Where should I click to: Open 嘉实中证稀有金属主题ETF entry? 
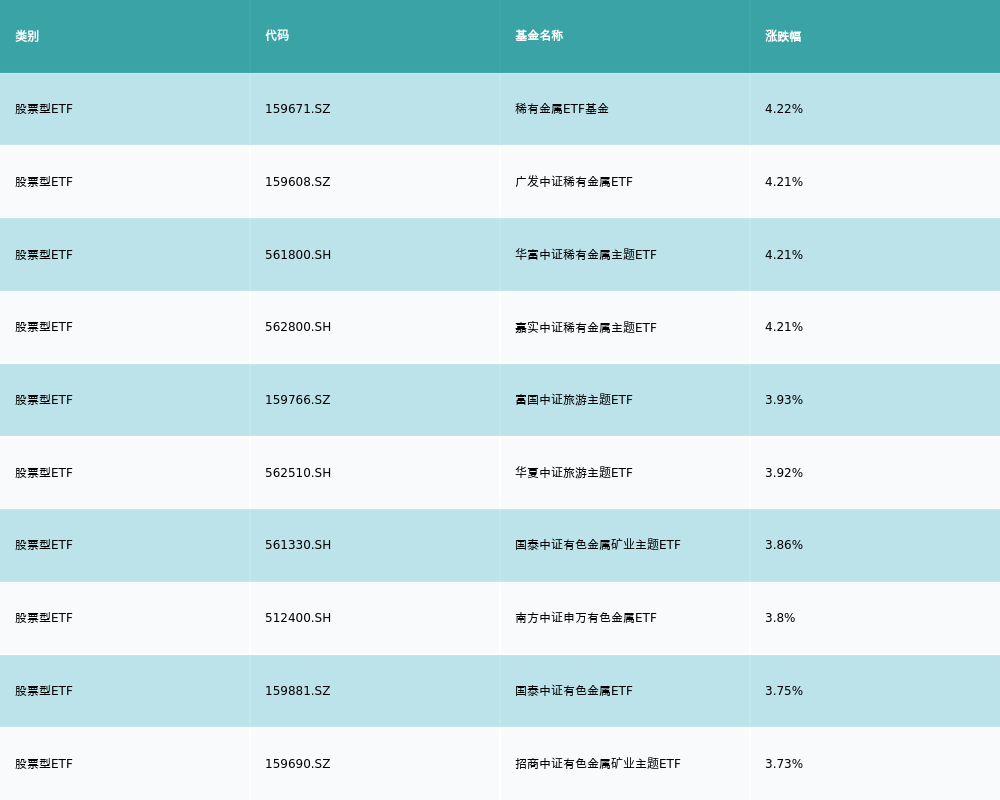point(586,327)
